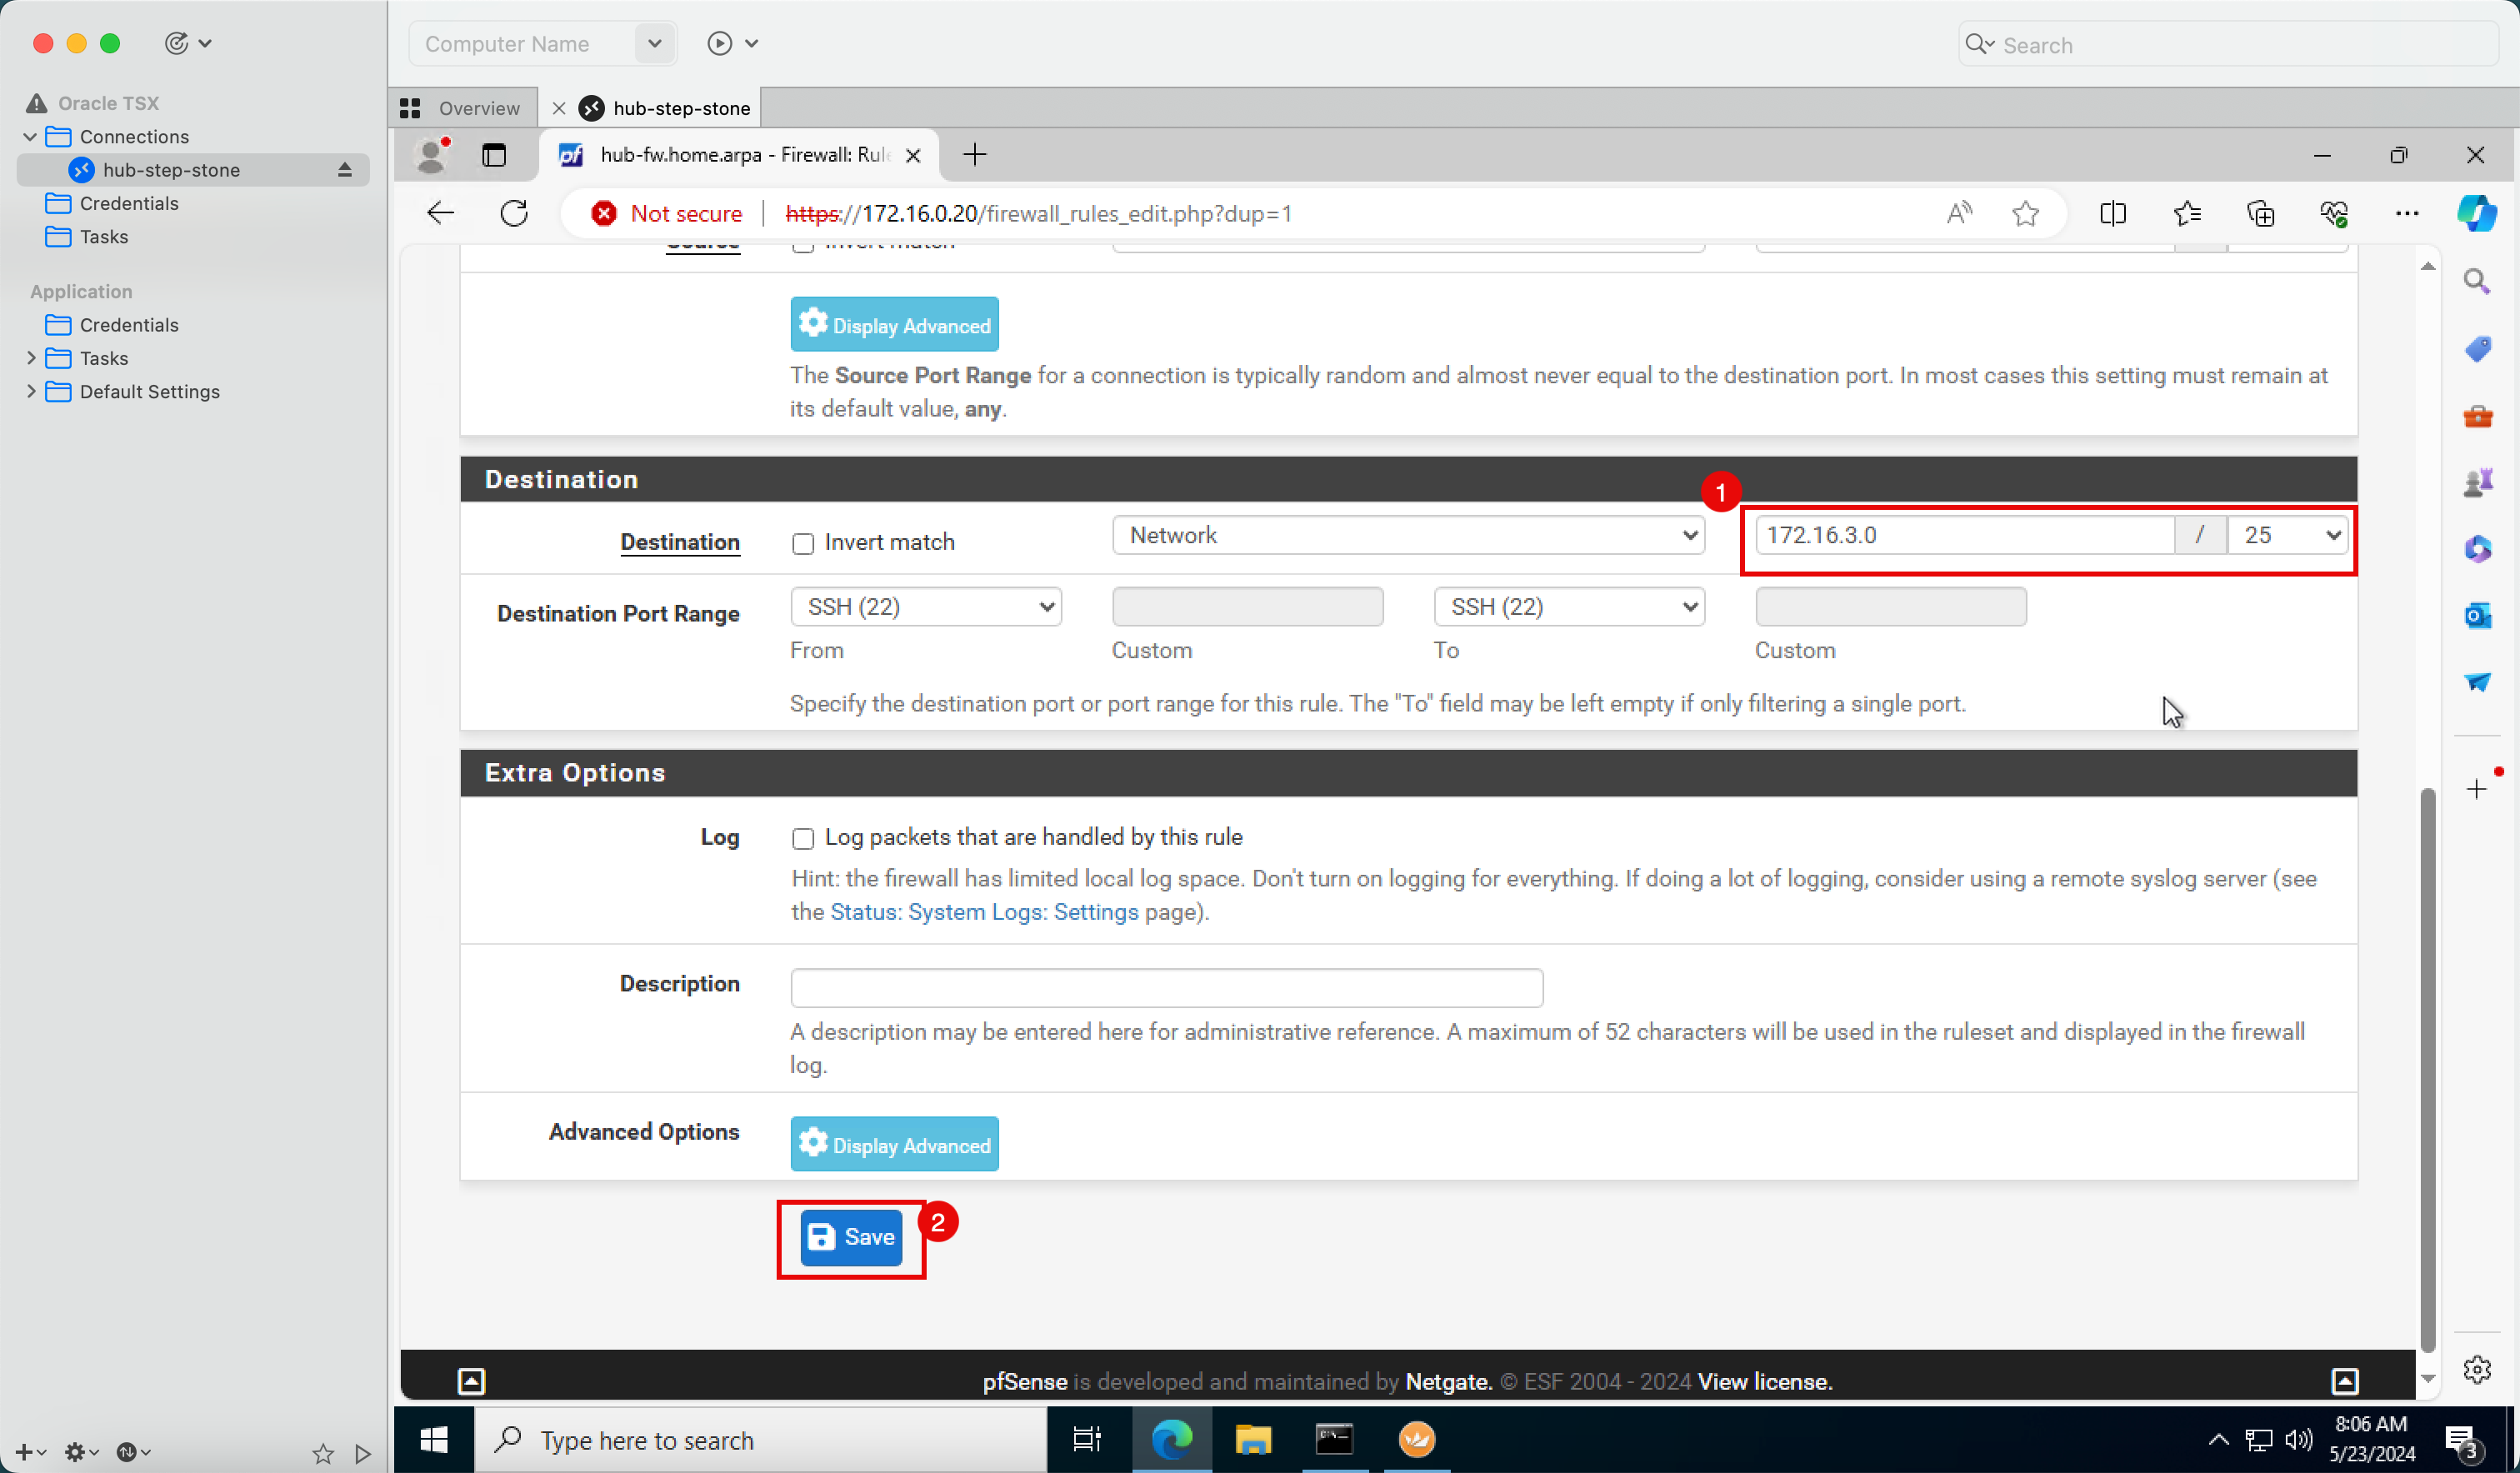Click the browser split screen icon
2520x1473 pixels.
coord(2112,212)
